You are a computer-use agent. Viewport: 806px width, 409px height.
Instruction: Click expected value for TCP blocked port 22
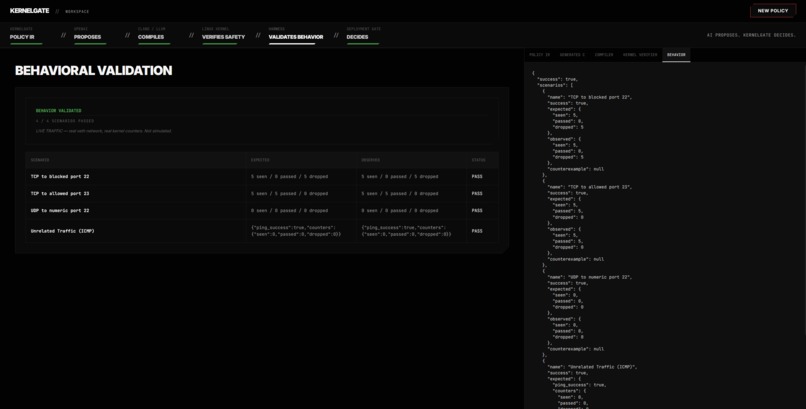289,177
